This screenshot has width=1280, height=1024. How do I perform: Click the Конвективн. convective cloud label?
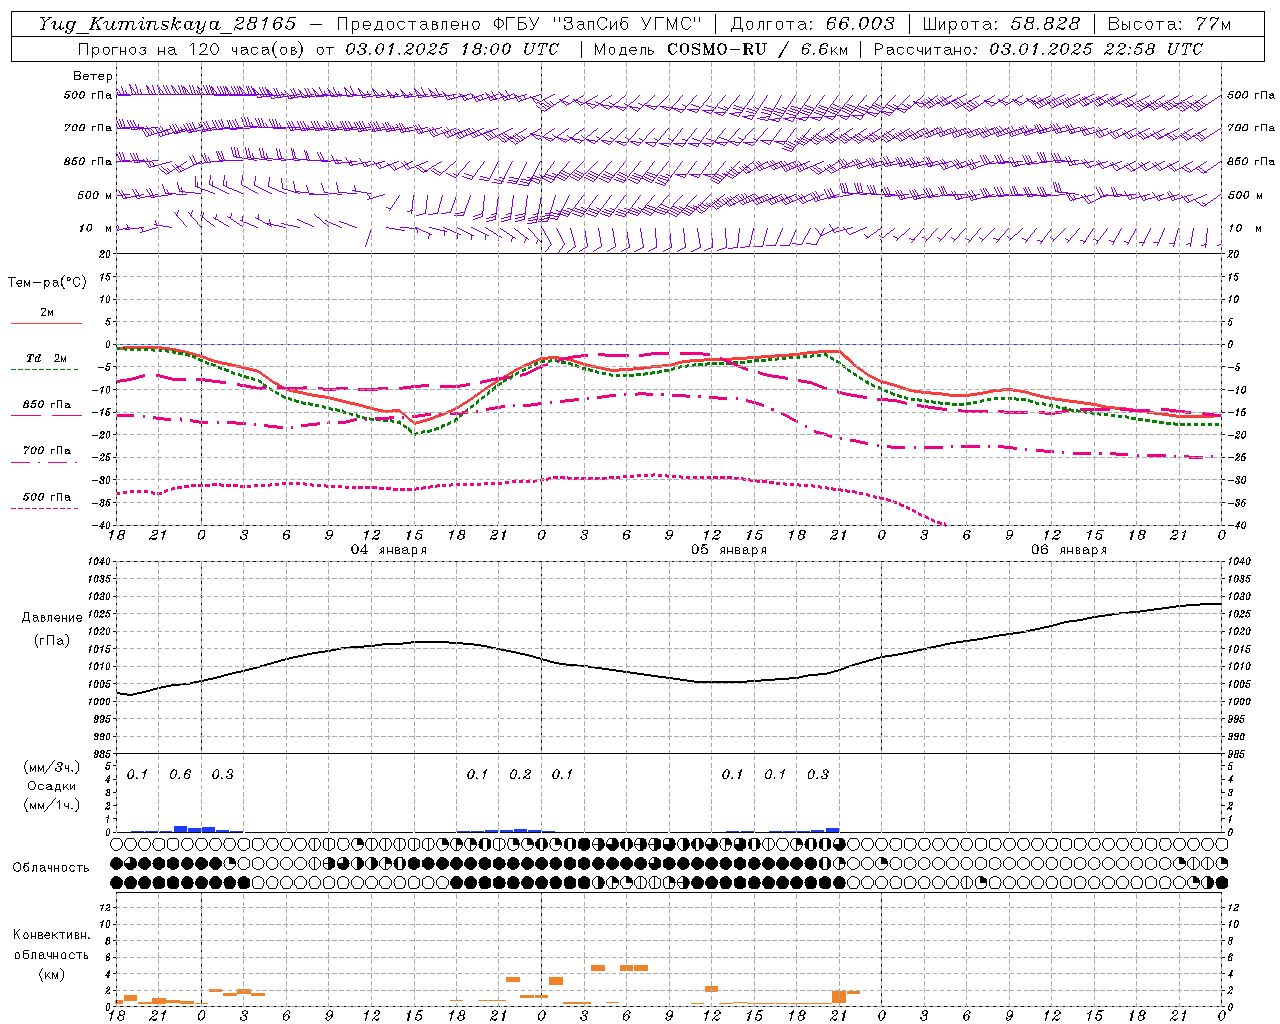[52, 935]
